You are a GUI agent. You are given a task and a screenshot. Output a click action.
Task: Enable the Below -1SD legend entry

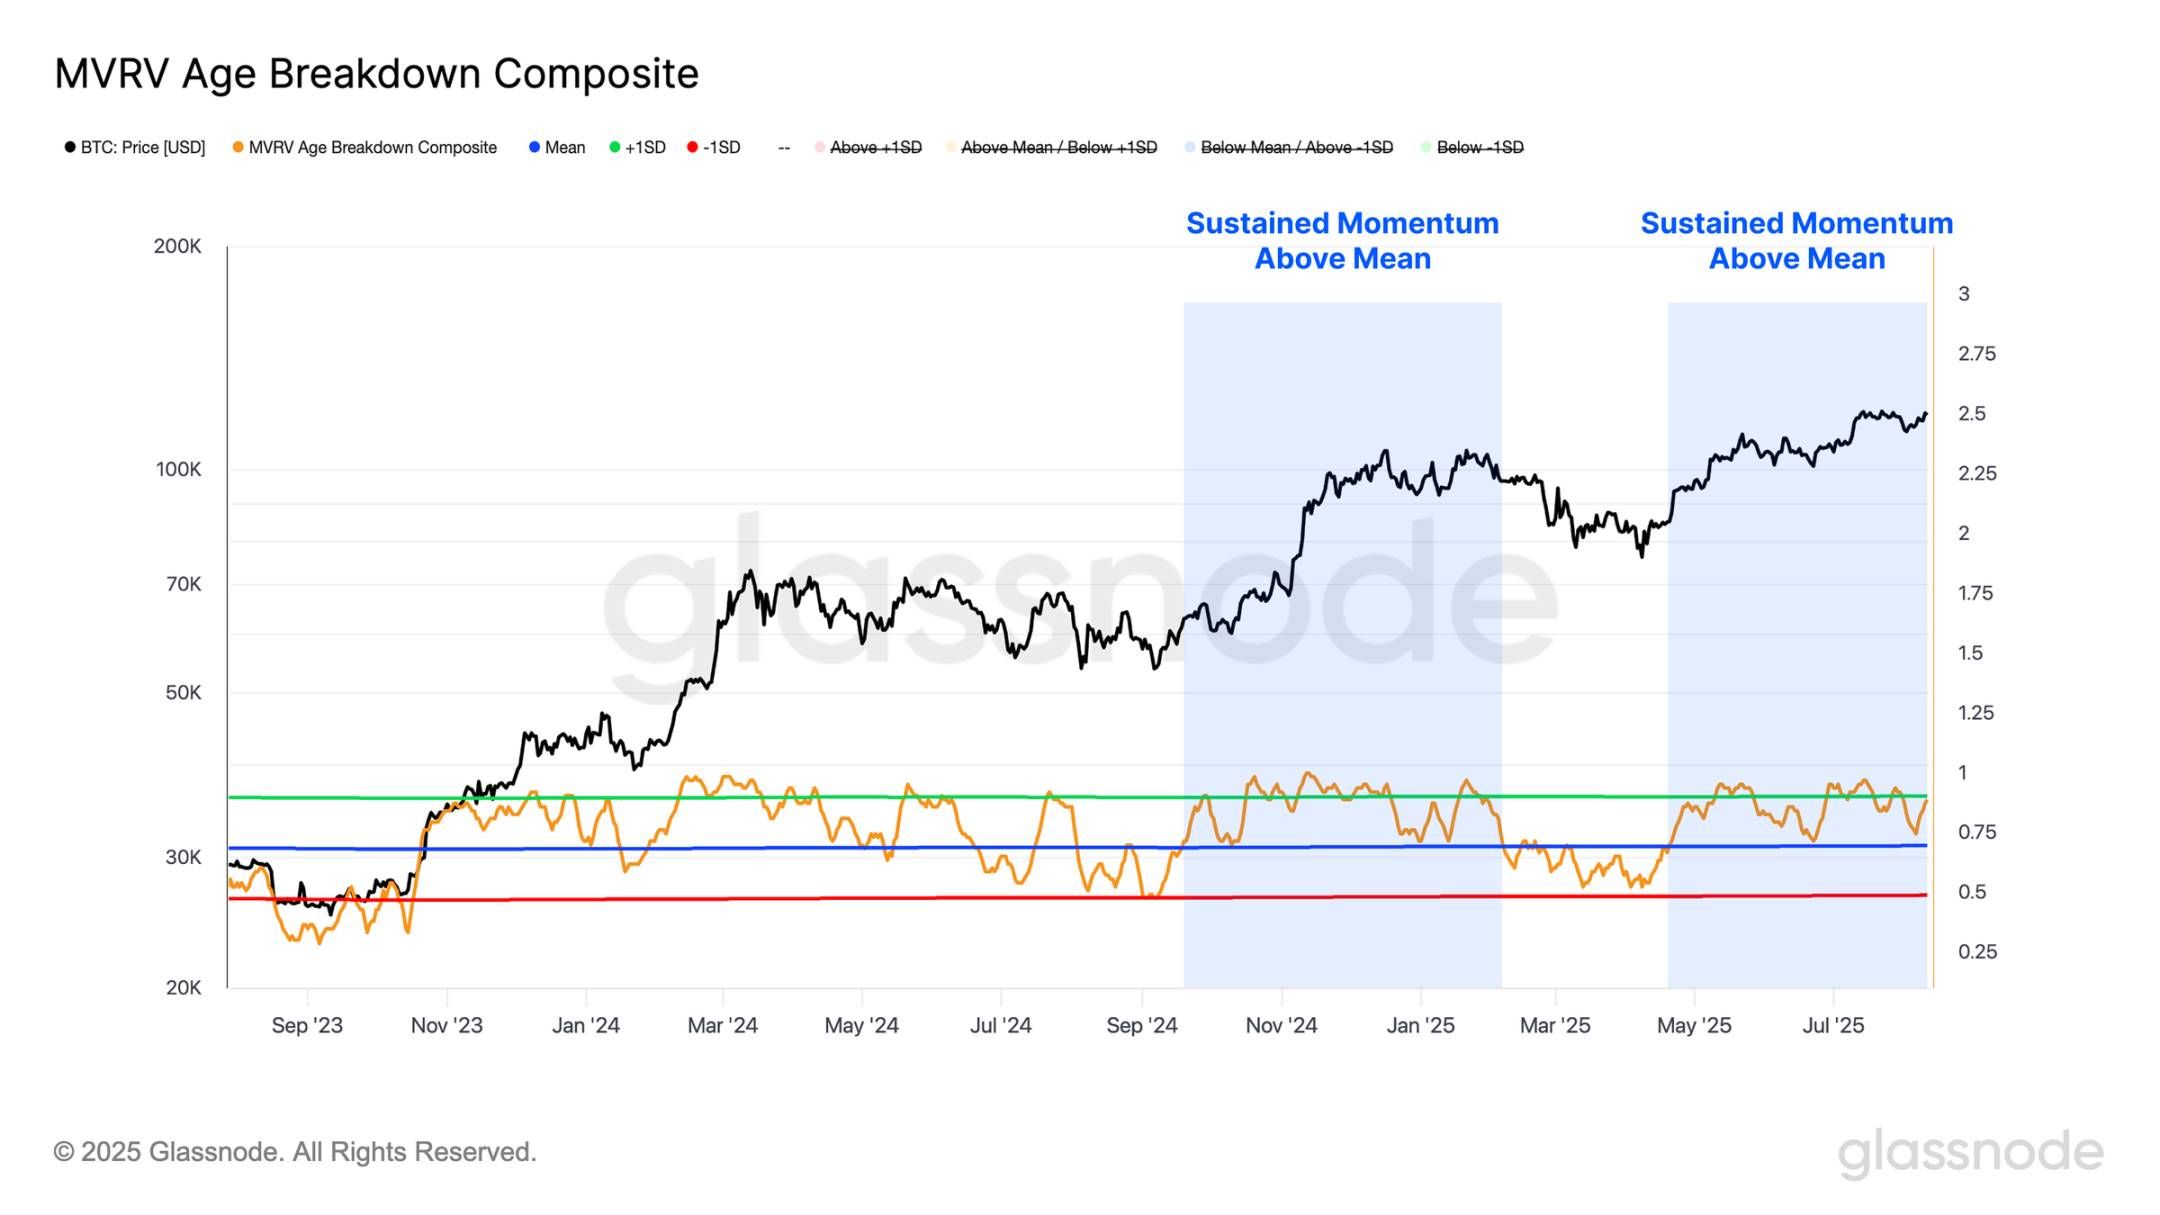click(1473, 148)
